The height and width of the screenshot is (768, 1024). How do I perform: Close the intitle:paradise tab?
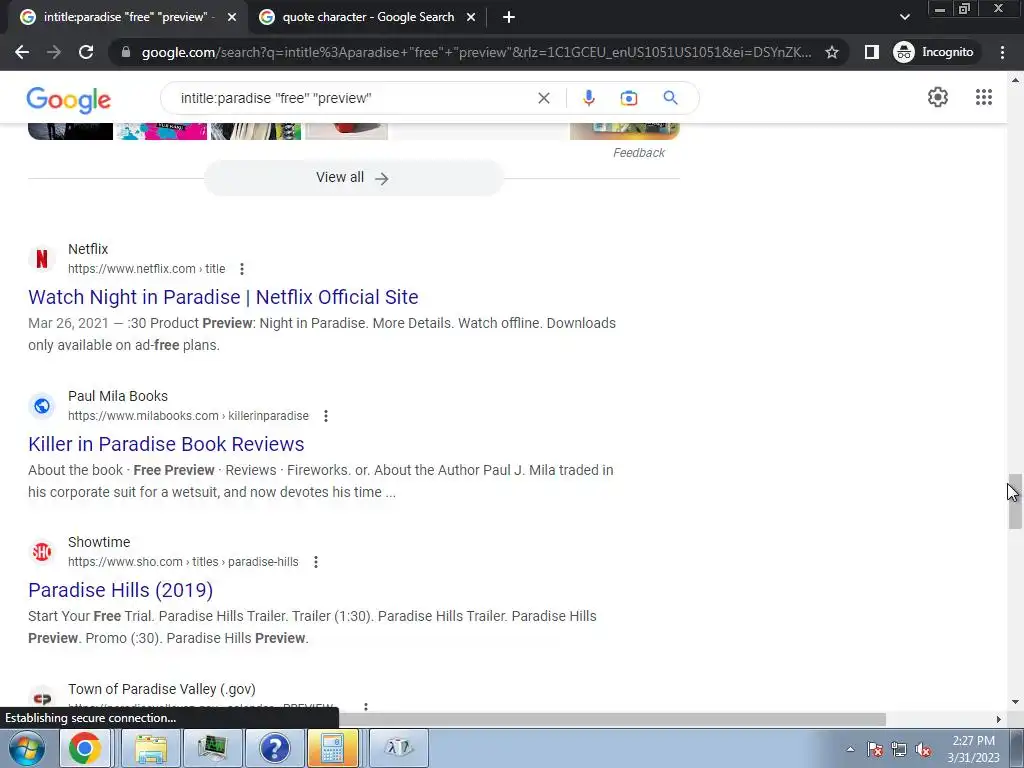[231, 18]
